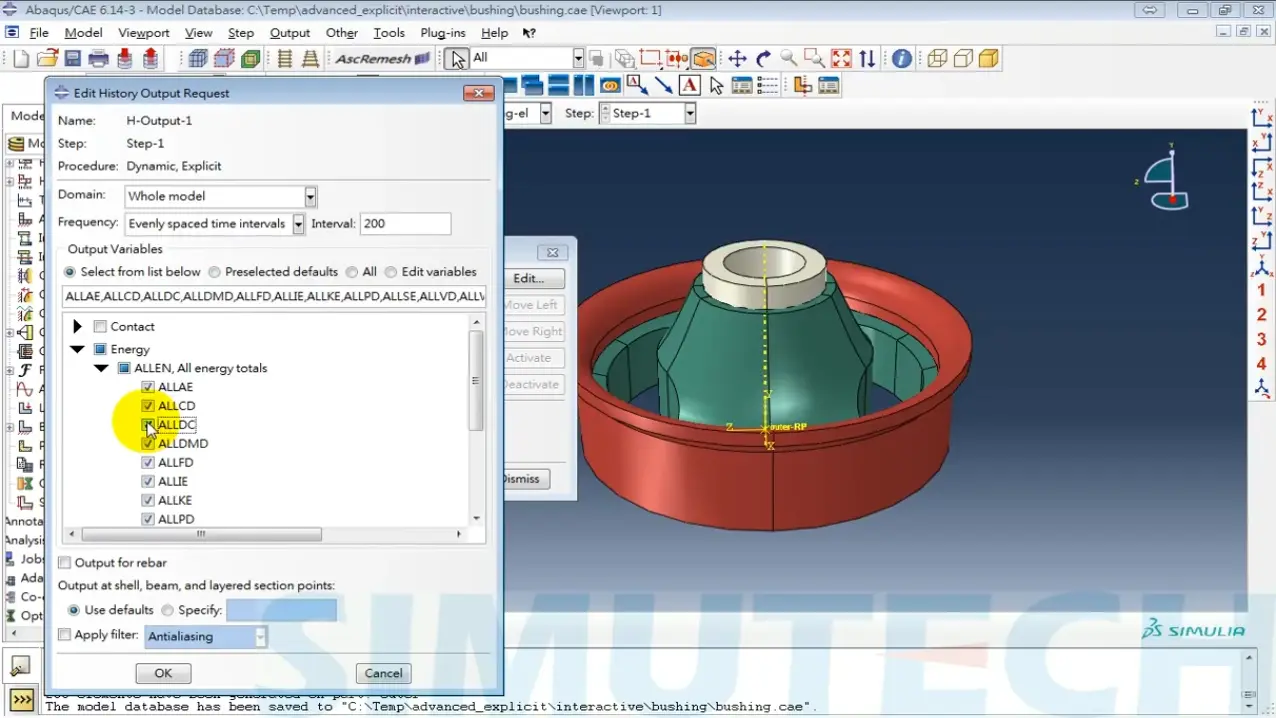
Task: Select the Magnify View tool
Action: [789, 59]
